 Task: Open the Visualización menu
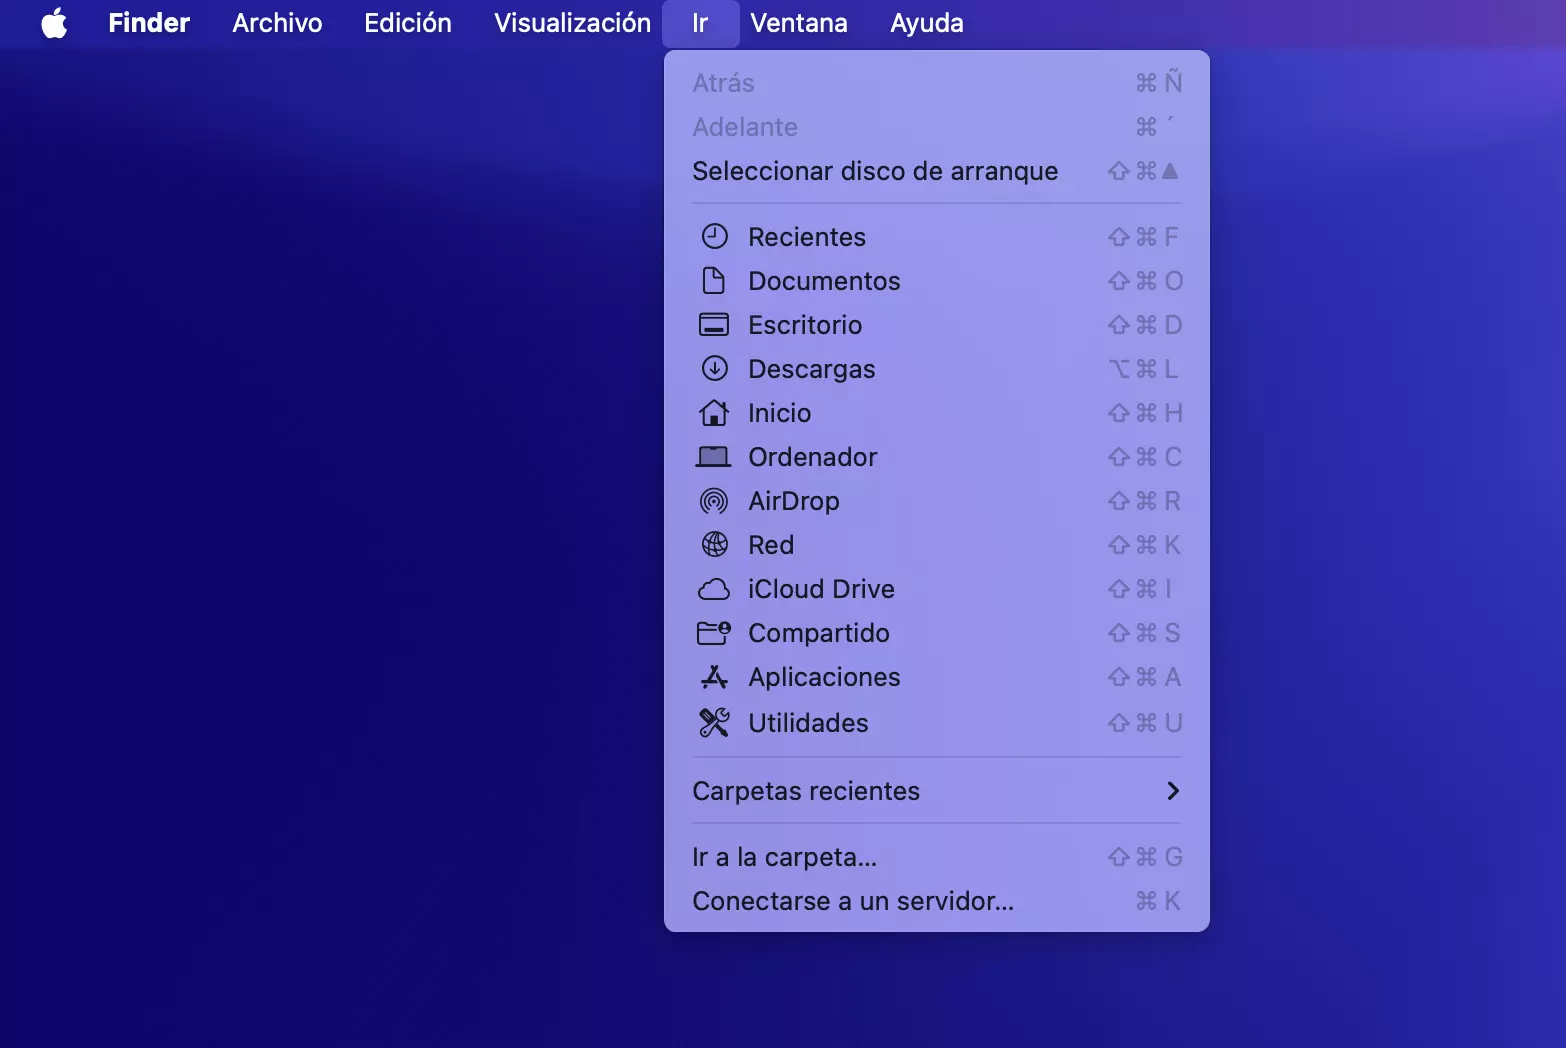(x=572, y=23)
